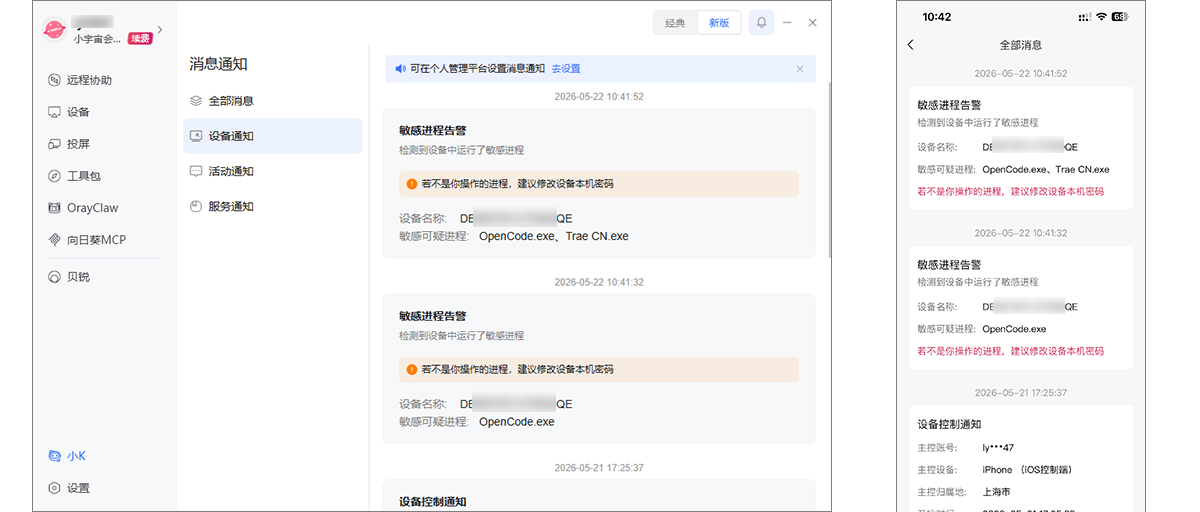1200x512 pixels.
Task: Switch to 经典 classic view
Action: tap(676, 23)
